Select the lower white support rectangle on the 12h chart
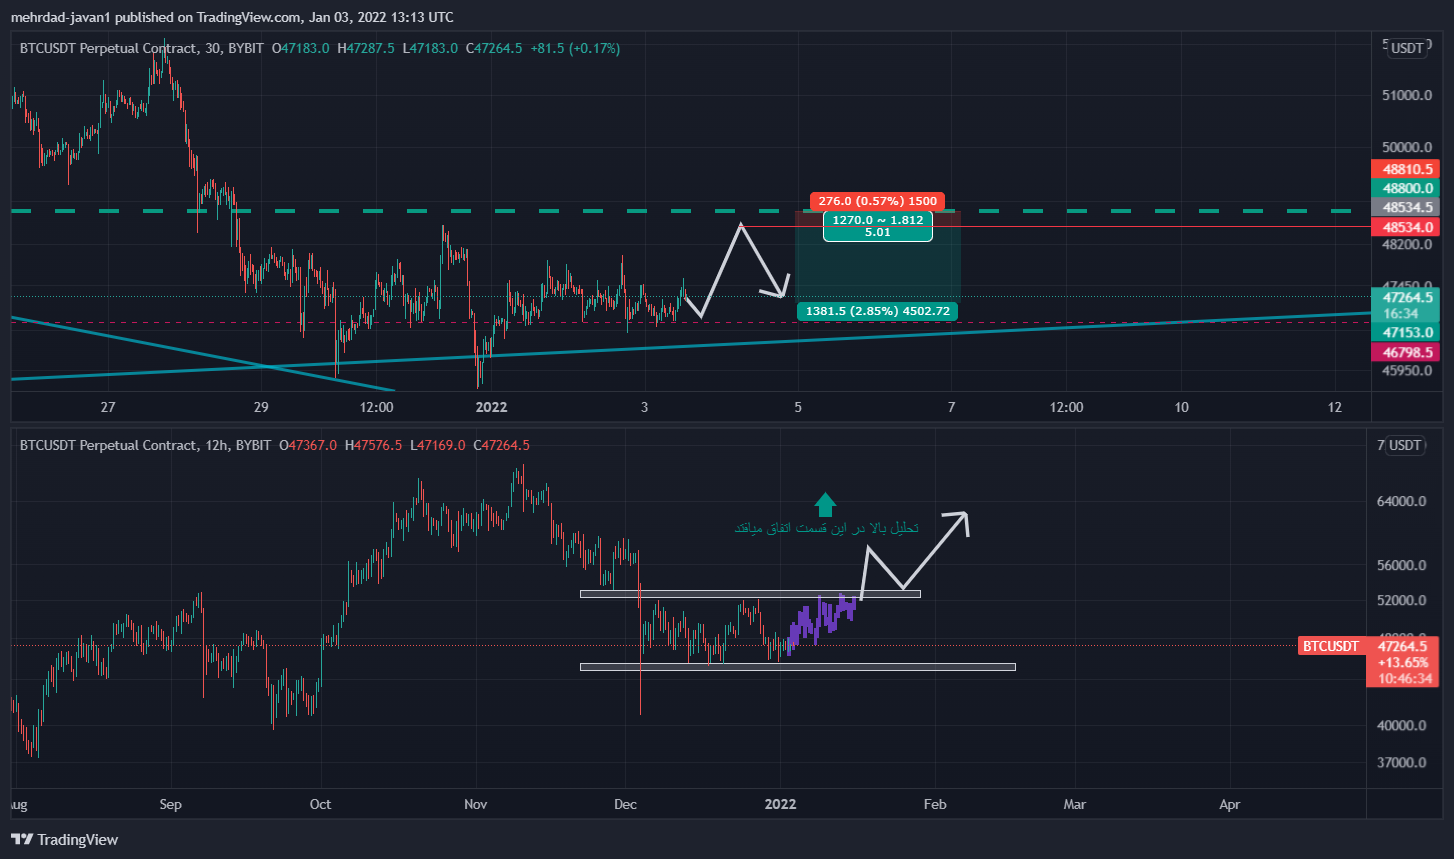1454x859 pixels. [797, 667]
